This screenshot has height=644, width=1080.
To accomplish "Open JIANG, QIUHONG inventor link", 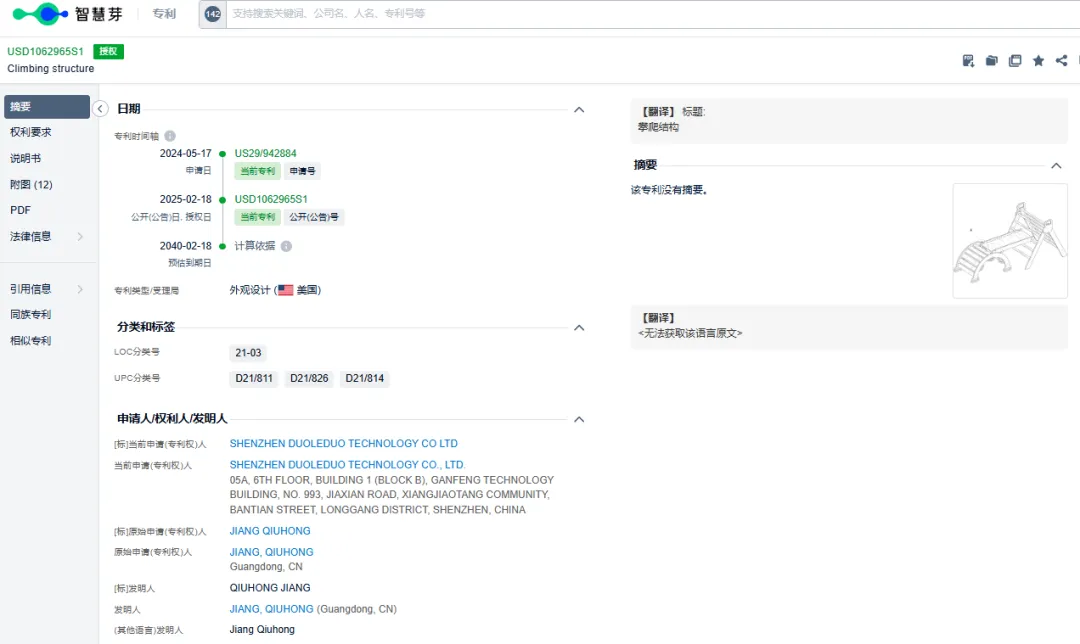I will tap(271, 609).
